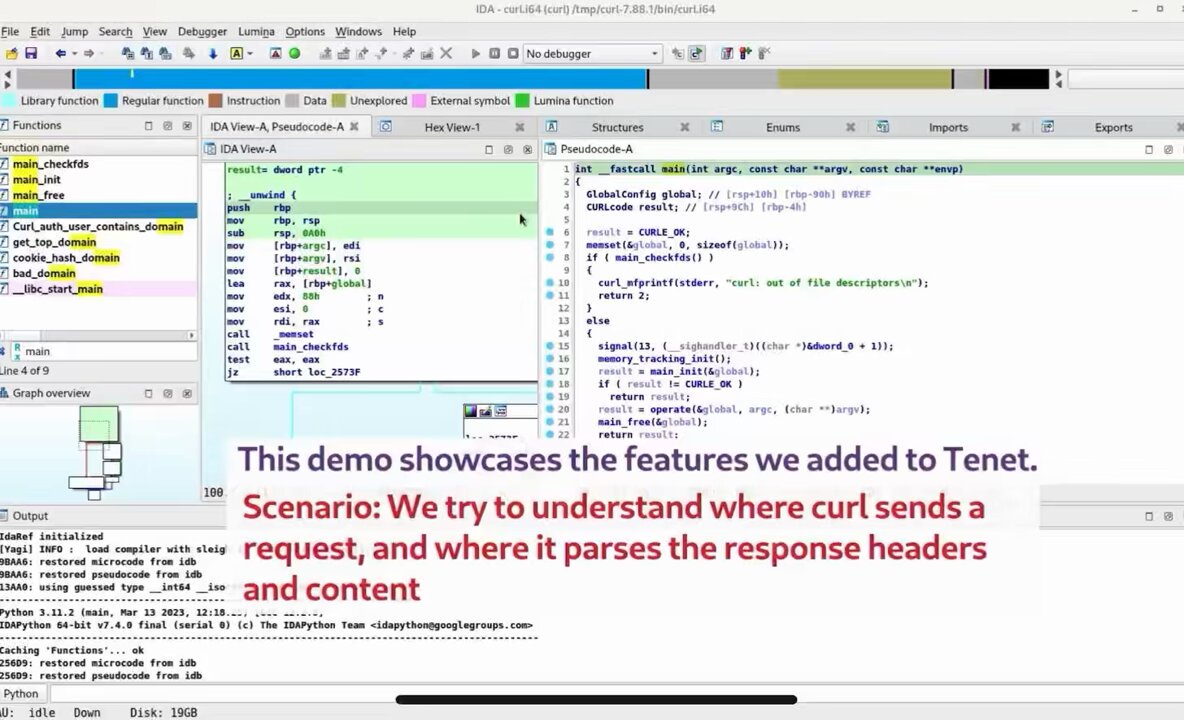
Task: Close the Graph overview panel
Action: tap(187, 393)
